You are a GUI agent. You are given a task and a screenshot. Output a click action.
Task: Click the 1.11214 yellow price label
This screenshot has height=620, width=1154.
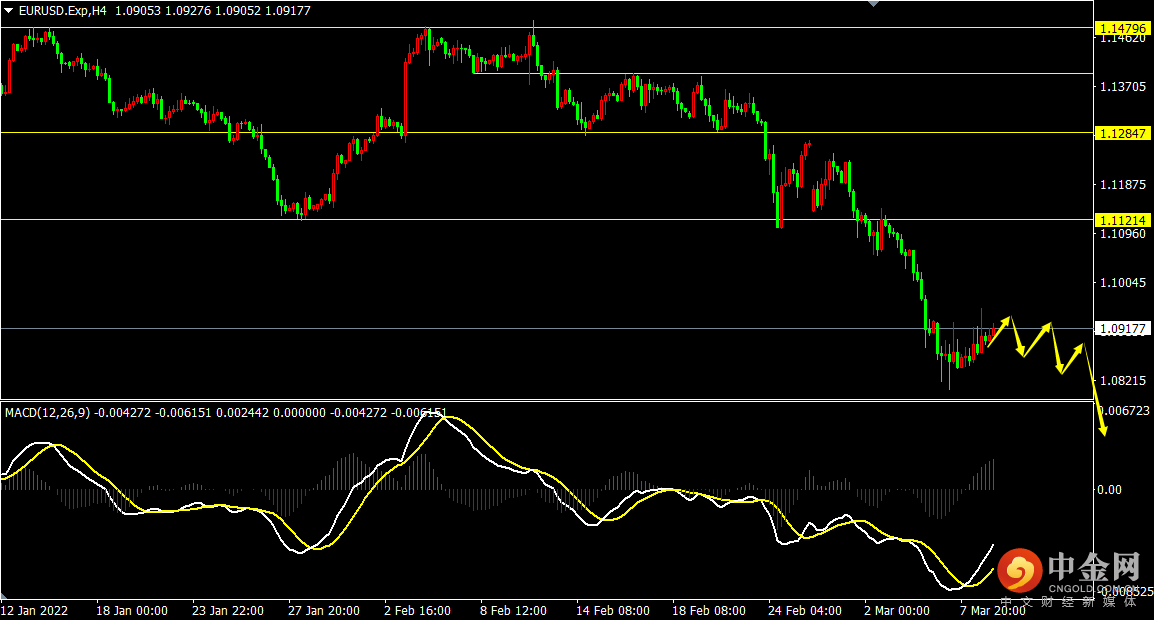point(1123,220)
